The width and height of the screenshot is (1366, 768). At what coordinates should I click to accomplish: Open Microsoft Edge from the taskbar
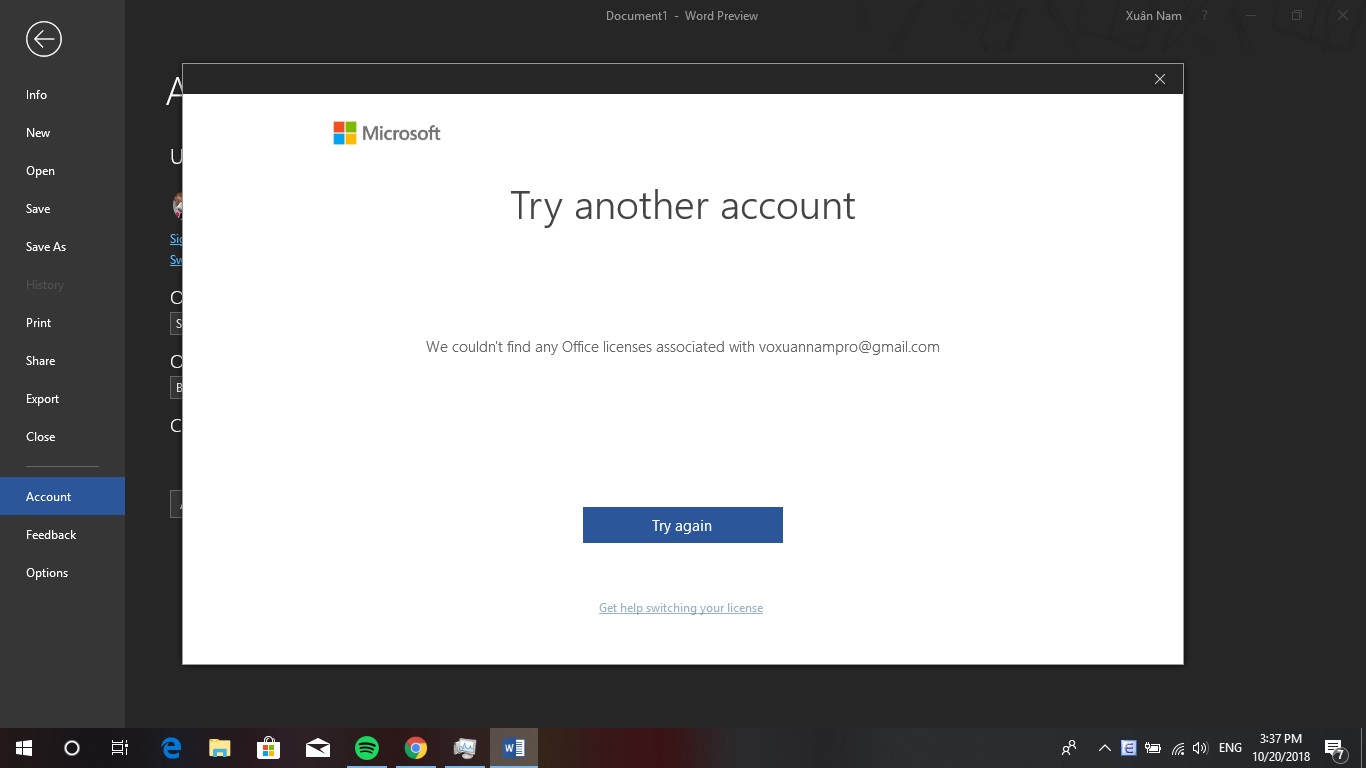171,748
